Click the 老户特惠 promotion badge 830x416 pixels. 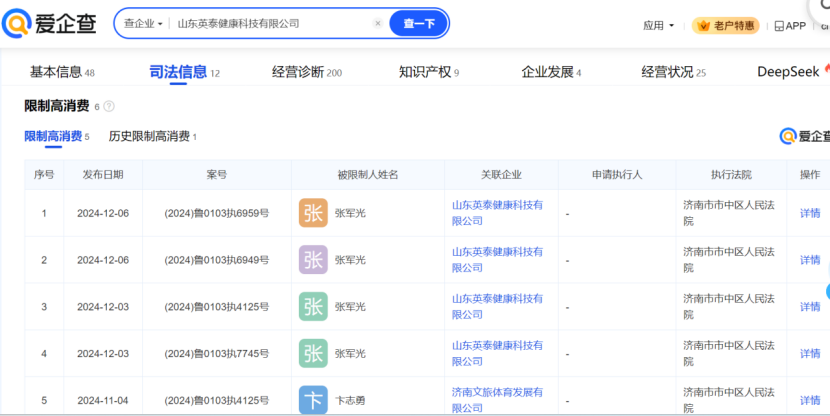click(x=726, y=25)
